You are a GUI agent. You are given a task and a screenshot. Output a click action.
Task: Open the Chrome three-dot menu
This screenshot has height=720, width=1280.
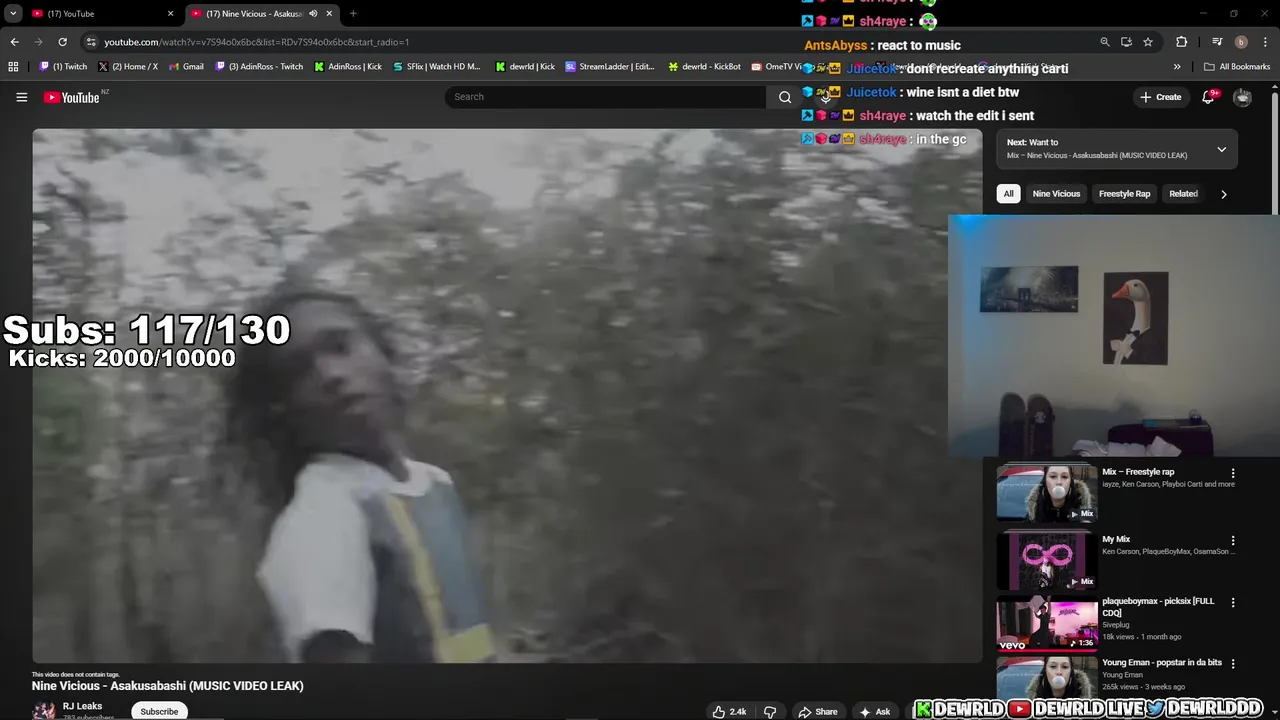click(1265, 42)
